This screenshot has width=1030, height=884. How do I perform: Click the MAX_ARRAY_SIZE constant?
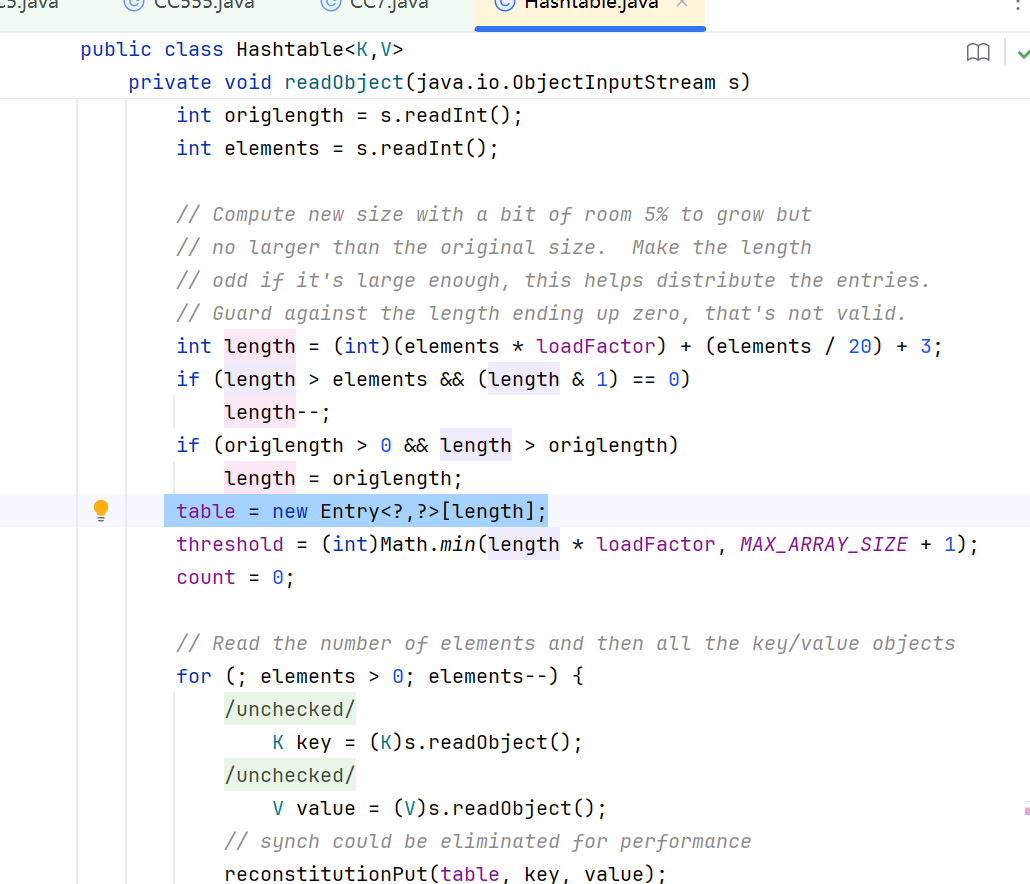[823, 544]
